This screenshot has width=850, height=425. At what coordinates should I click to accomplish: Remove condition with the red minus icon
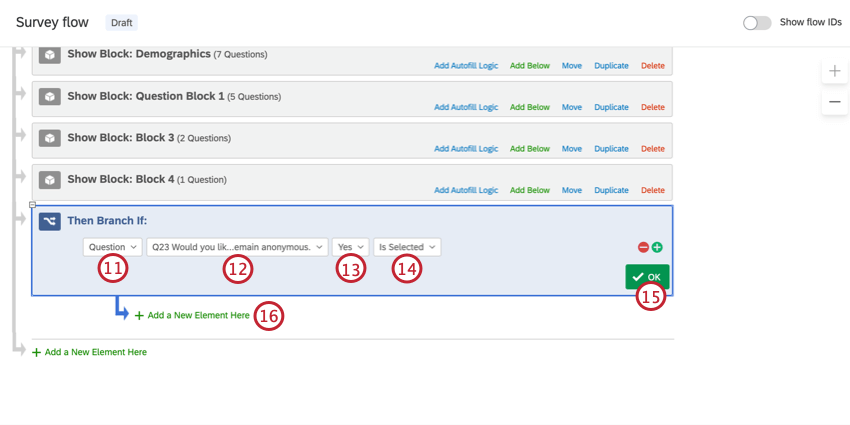pos(643,247)
